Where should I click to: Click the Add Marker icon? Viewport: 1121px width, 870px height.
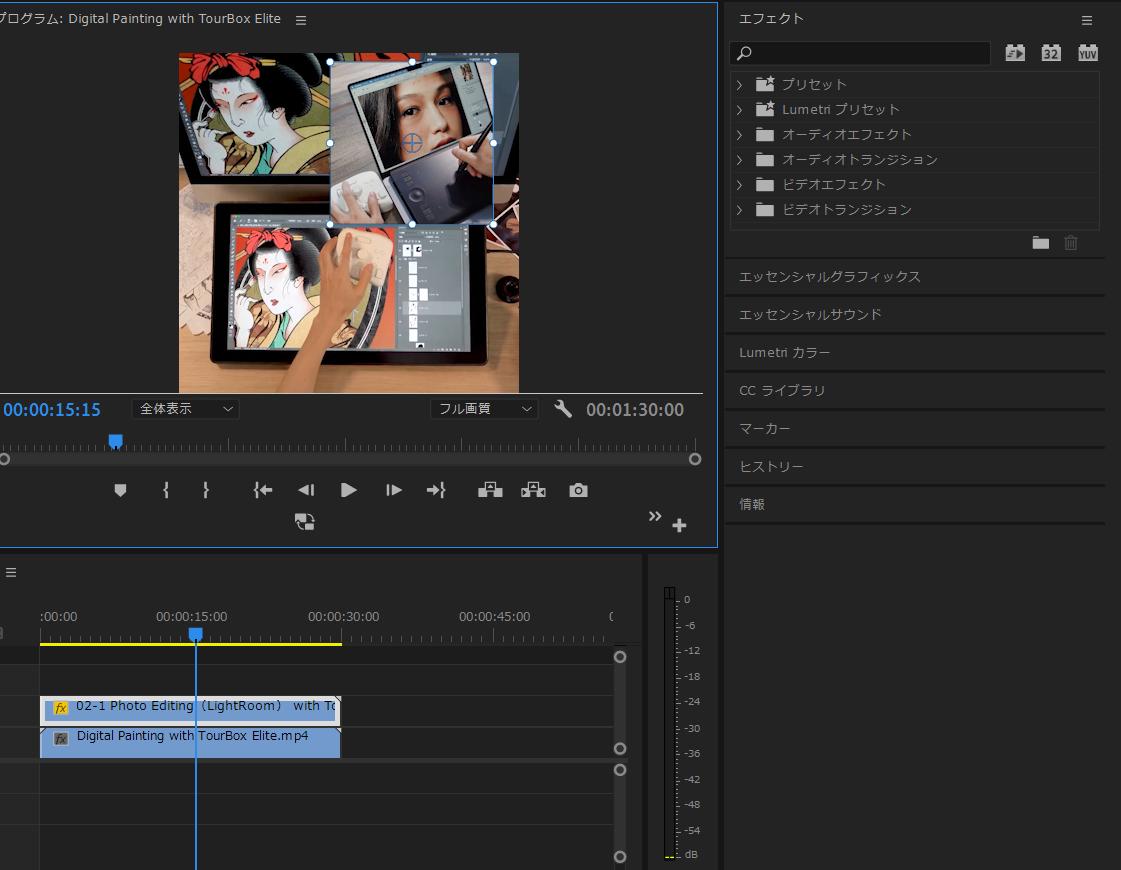click(120, 490)
